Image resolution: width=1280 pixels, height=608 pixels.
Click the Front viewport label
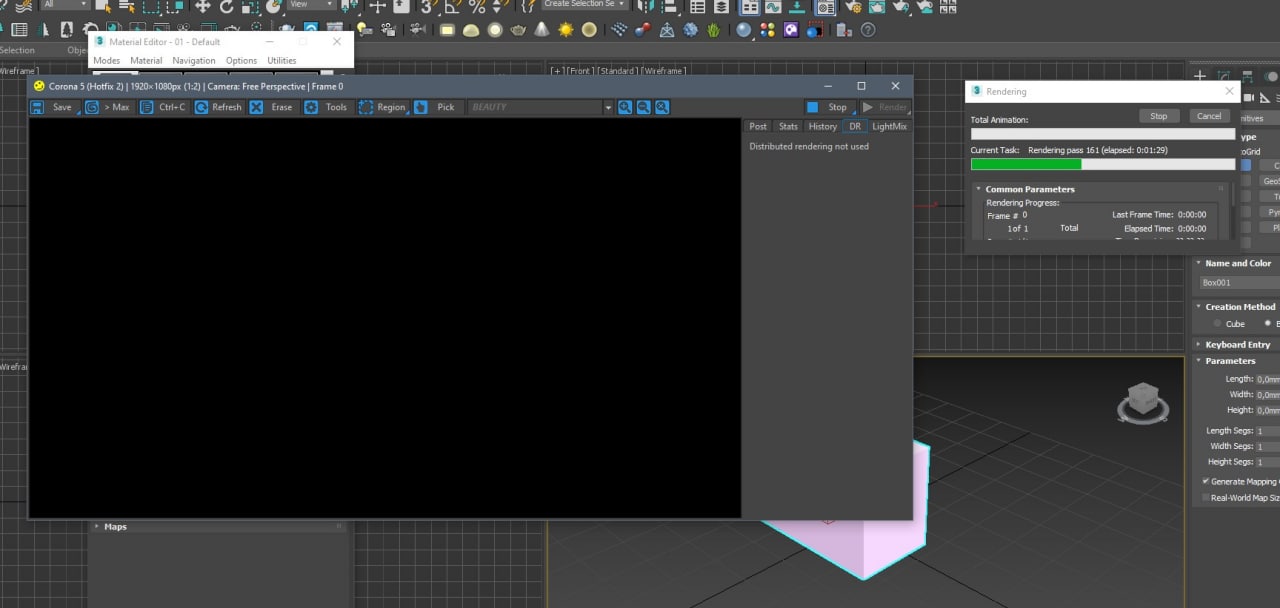coord(580,71)
